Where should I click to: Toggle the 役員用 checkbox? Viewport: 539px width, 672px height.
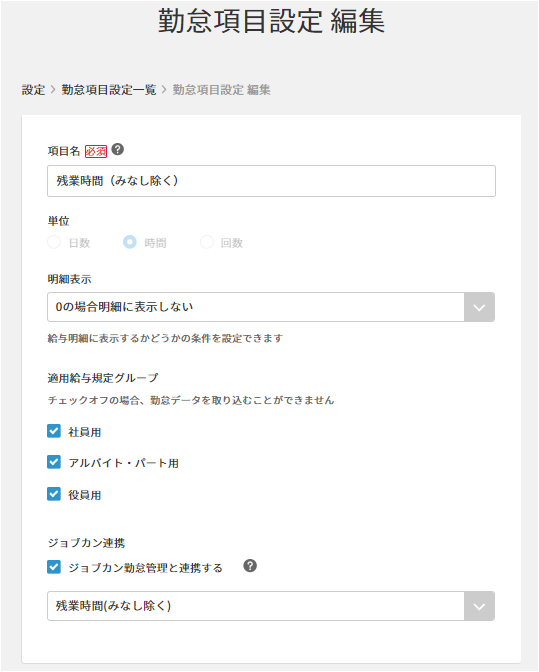coord(54,494)
